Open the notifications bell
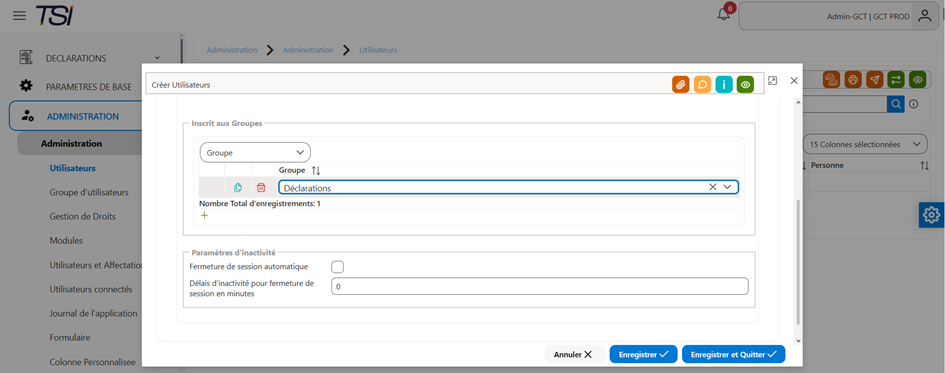The width and height of the screenshot is (945, 373). click(724, 15)
